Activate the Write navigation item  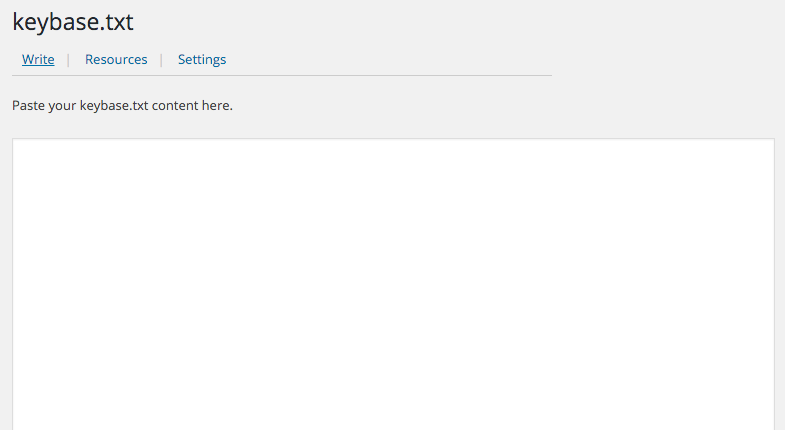click(38, 60)
